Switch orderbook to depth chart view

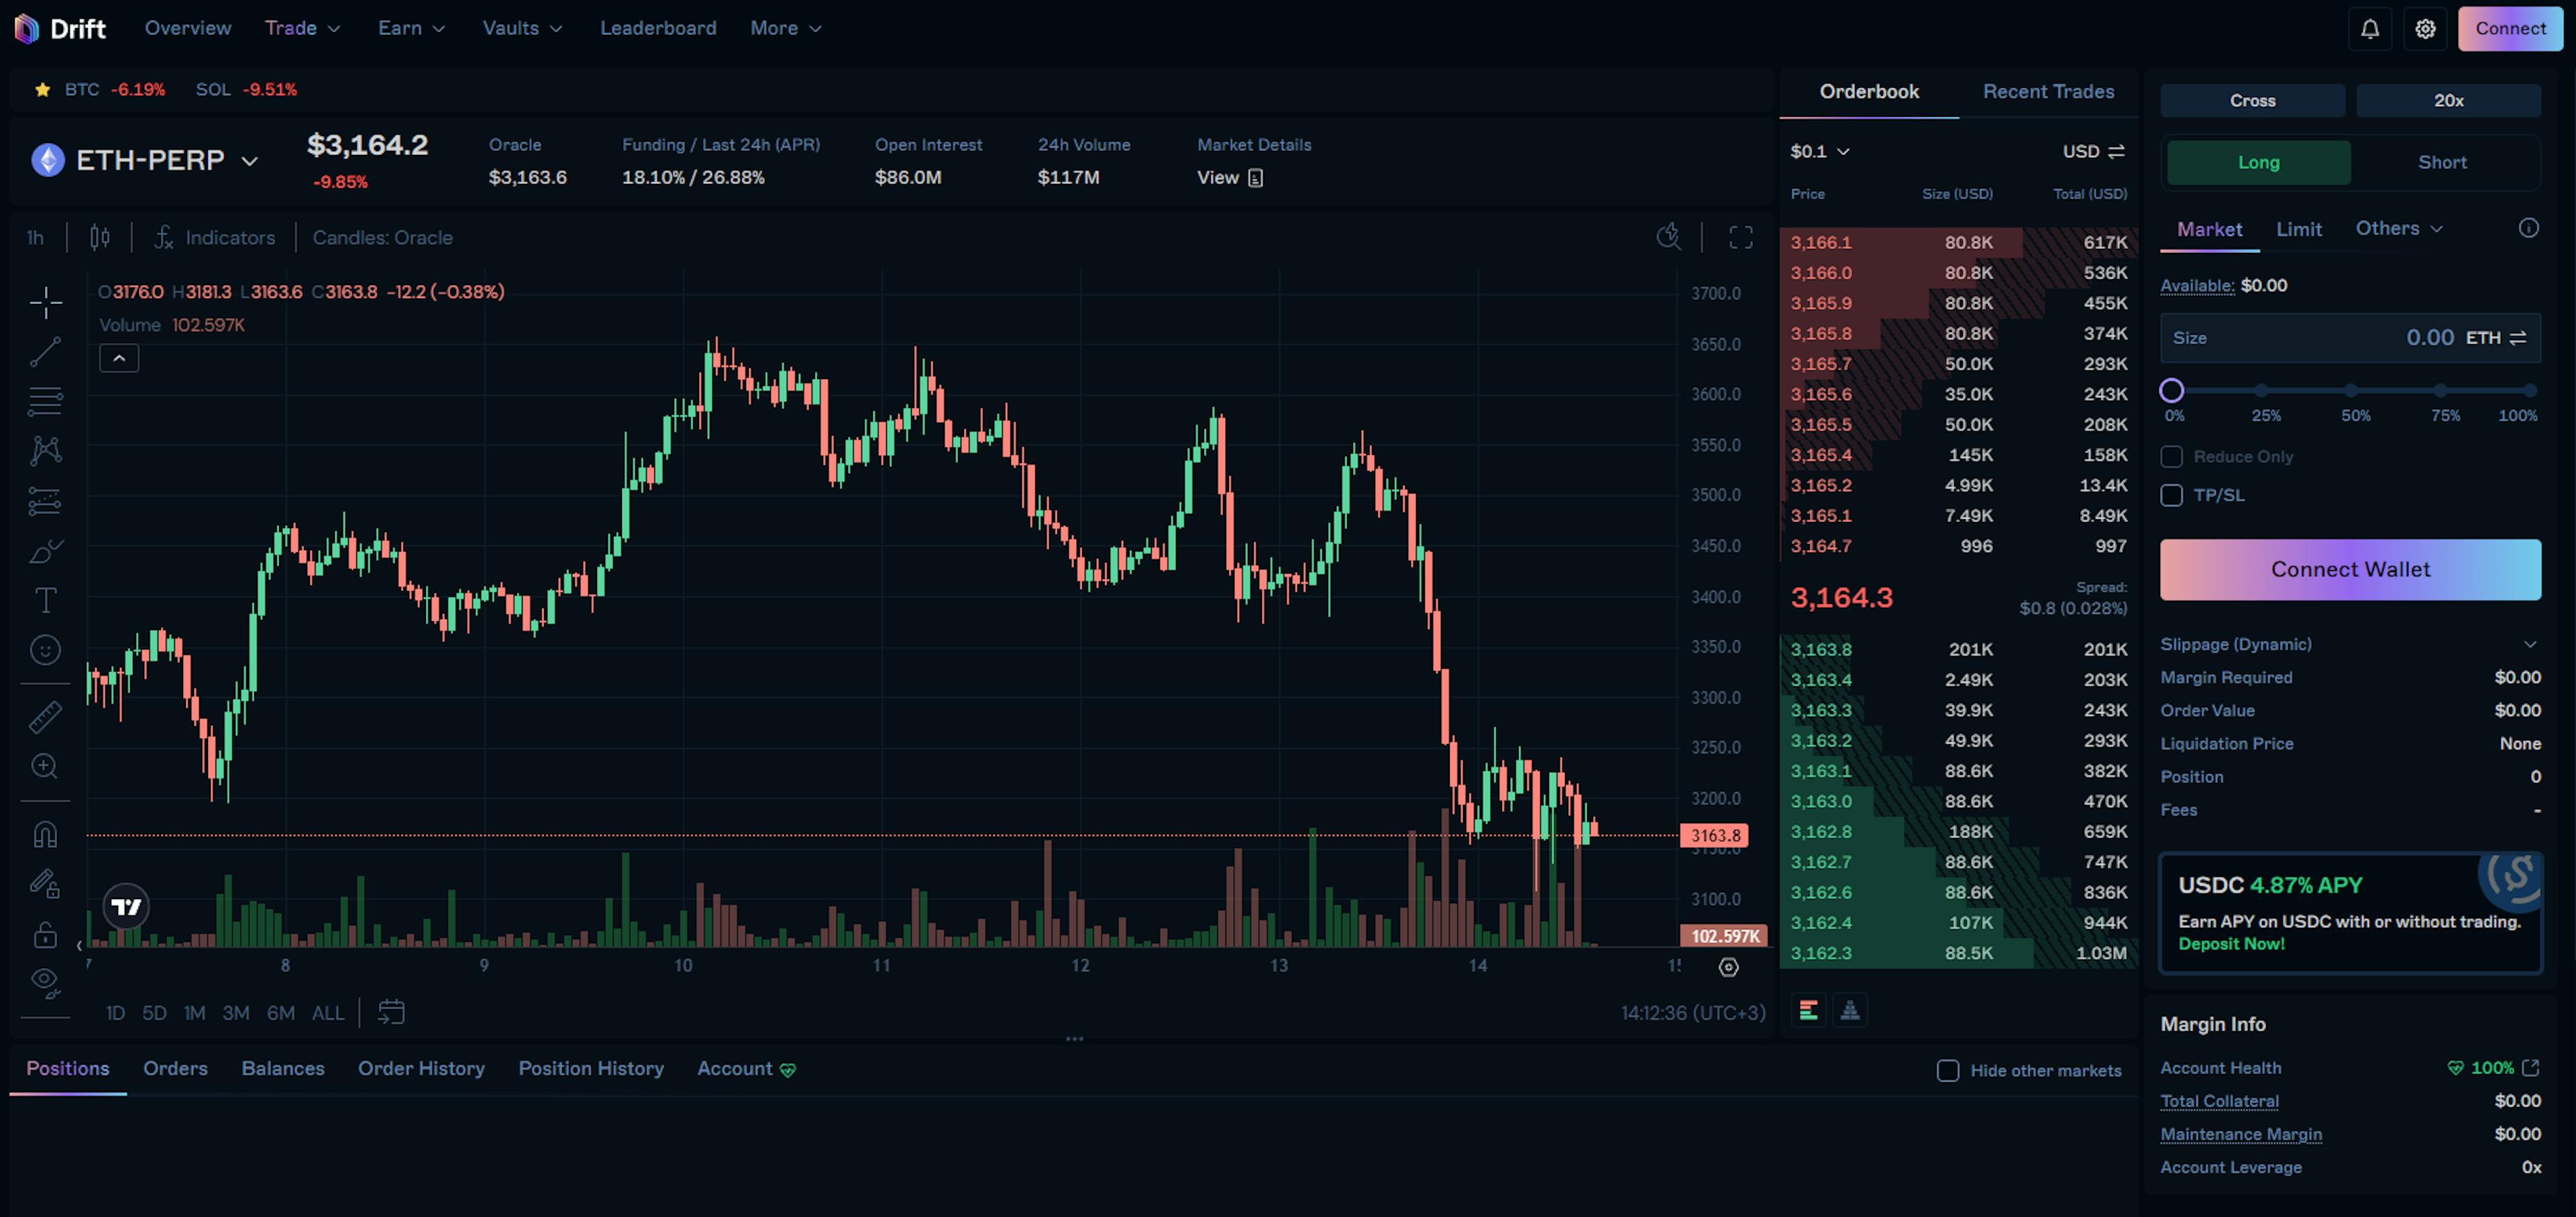pos(1850,1010)
